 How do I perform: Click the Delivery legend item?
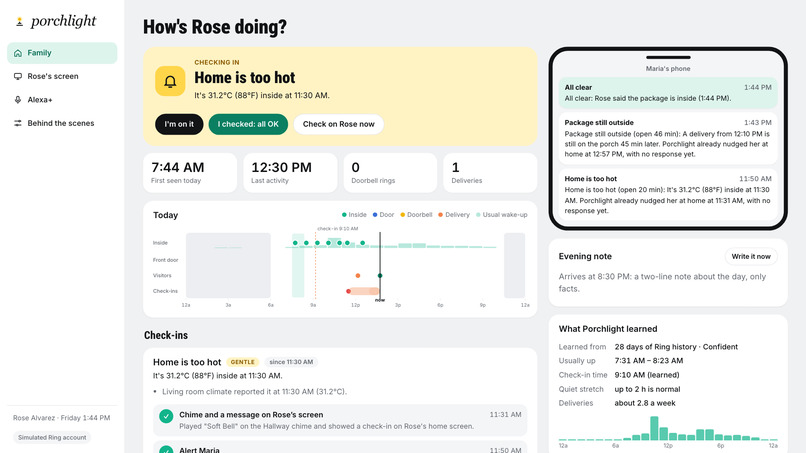point(454,215)
